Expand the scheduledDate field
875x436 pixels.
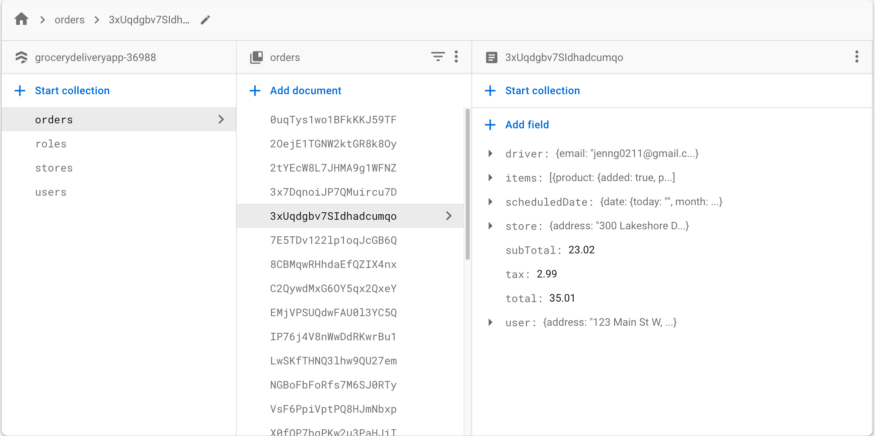(491, 202)
